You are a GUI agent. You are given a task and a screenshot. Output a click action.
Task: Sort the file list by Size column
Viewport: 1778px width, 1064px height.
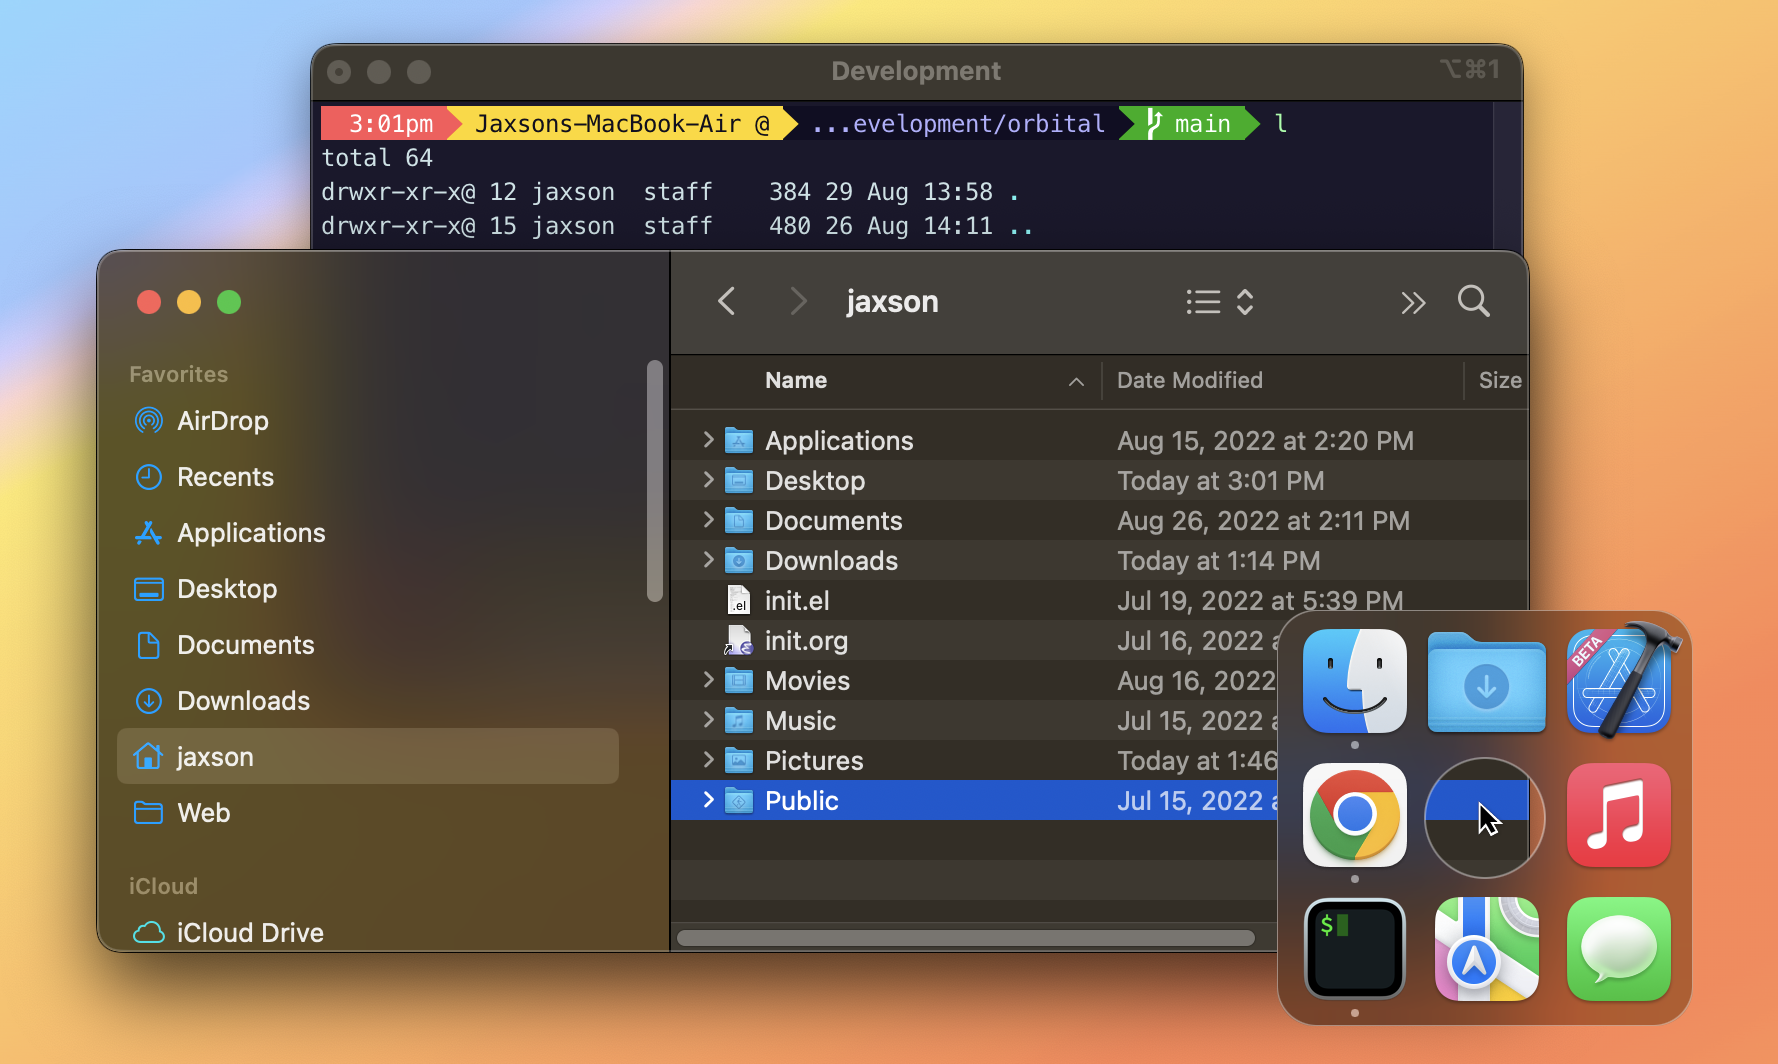pyautogui.click(x=1498, y=380)
